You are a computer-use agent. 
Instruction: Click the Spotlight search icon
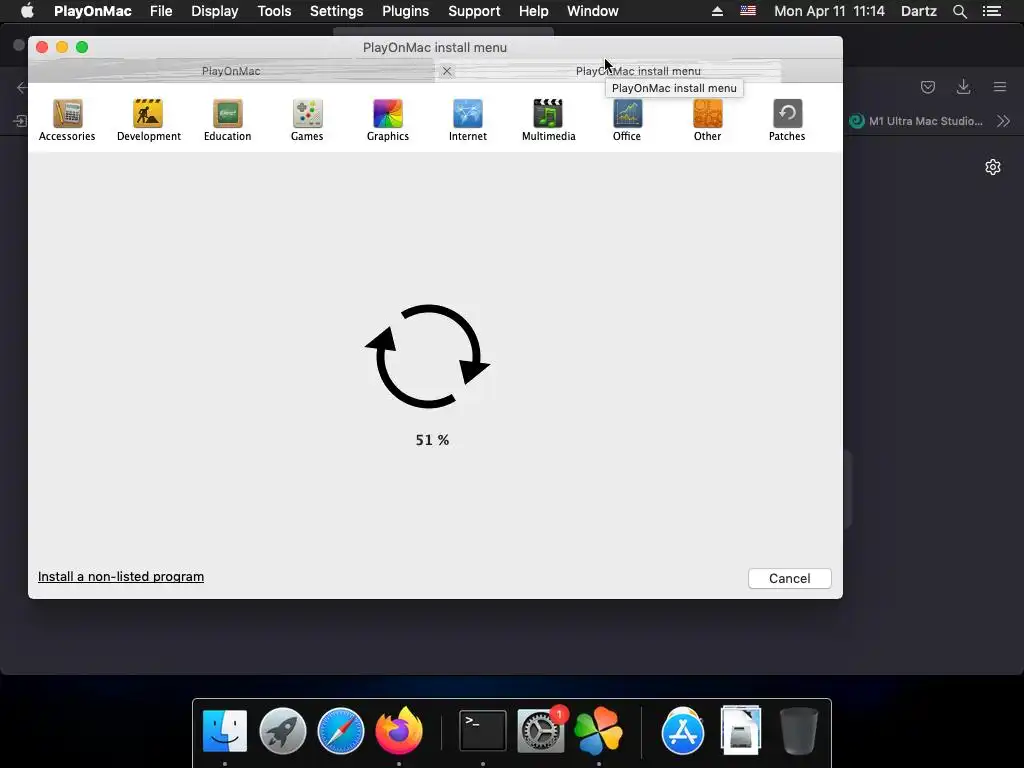click(959, 11)
